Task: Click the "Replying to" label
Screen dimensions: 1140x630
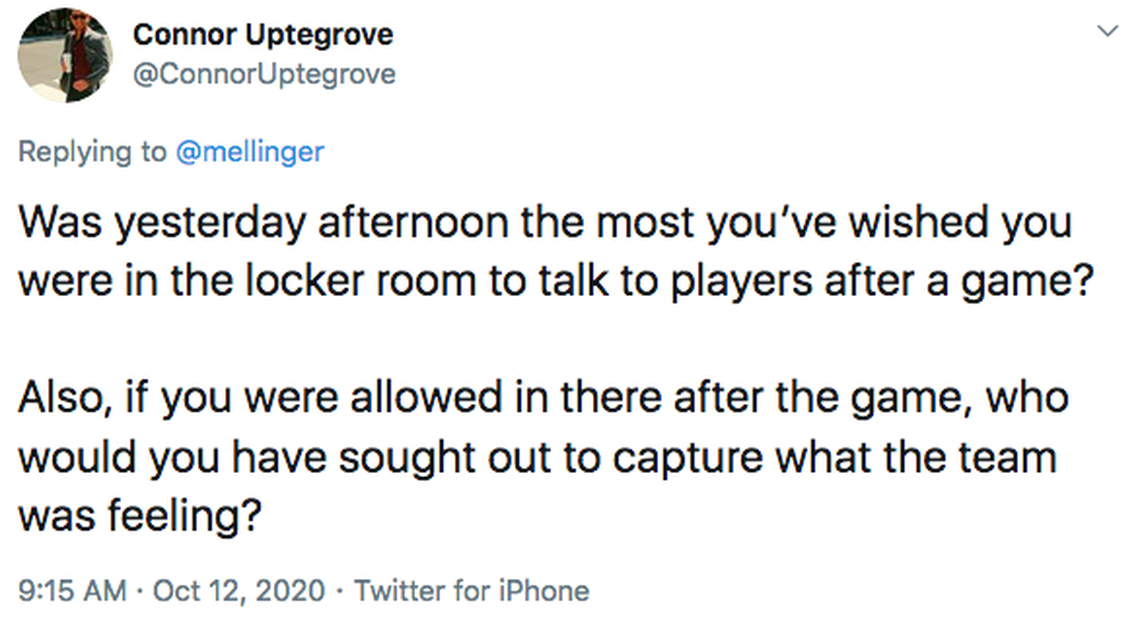Action: (x=93, y=151)
